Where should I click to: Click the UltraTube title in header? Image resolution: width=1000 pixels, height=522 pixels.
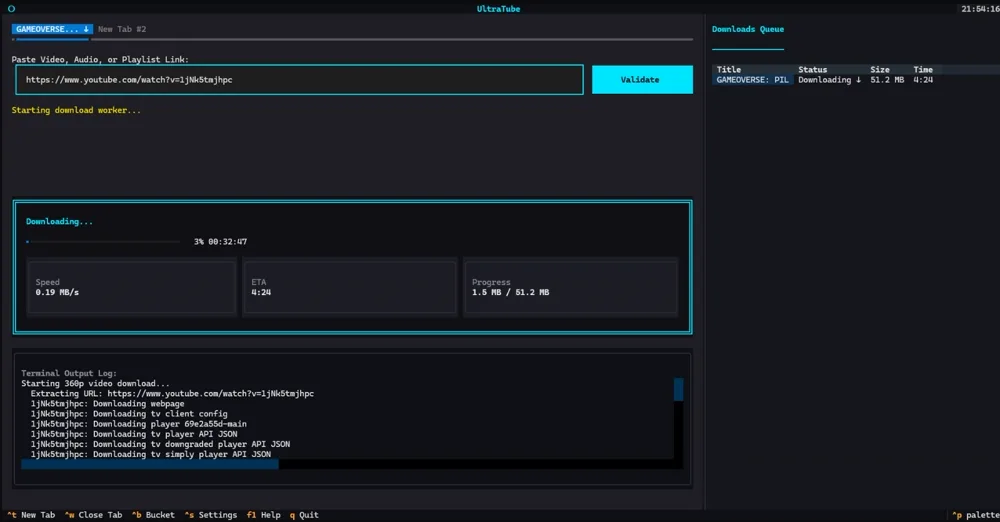tap(498, 9)
